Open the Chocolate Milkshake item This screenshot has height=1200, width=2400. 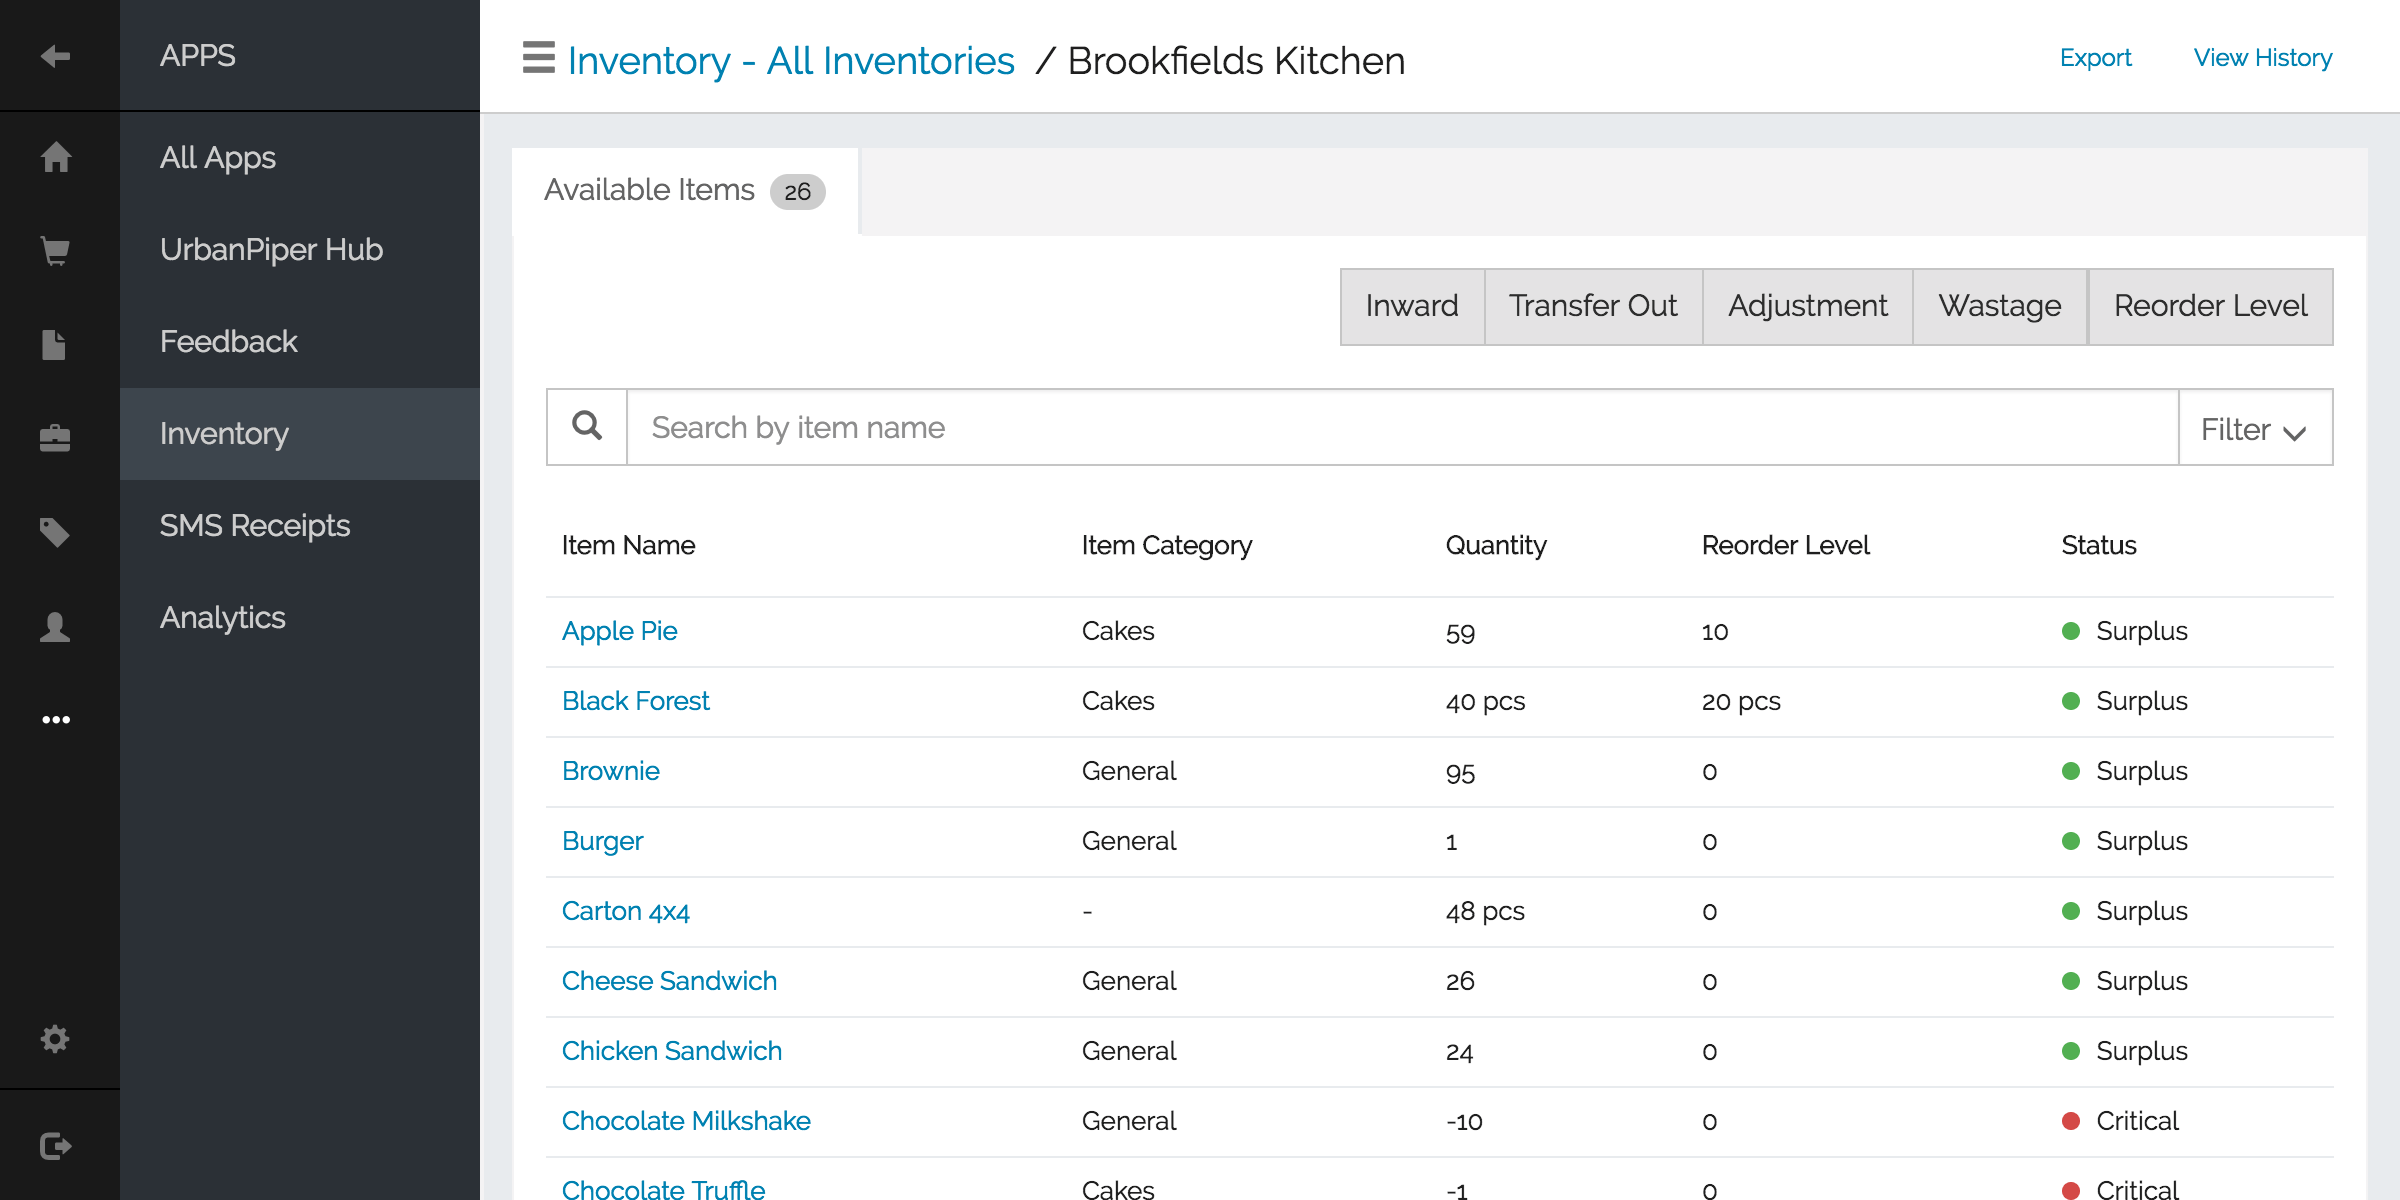pos(686,1121)
